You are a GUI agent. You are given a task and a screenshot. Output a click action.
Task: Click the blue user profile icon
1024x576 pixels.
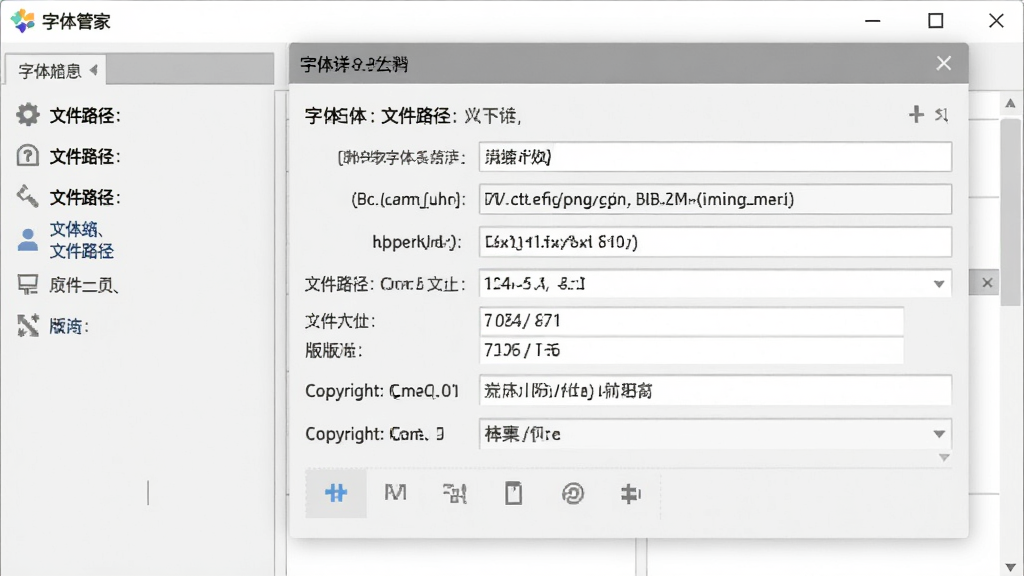[x=27, y=240]
